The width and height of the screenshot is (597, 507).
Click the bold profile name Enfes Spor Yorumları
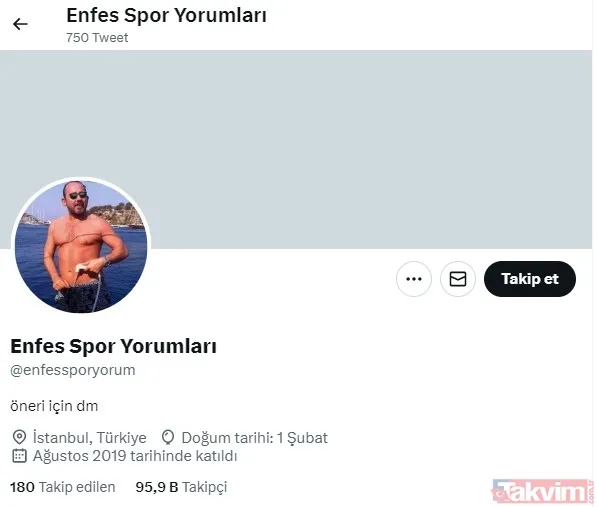coord(113,346)
